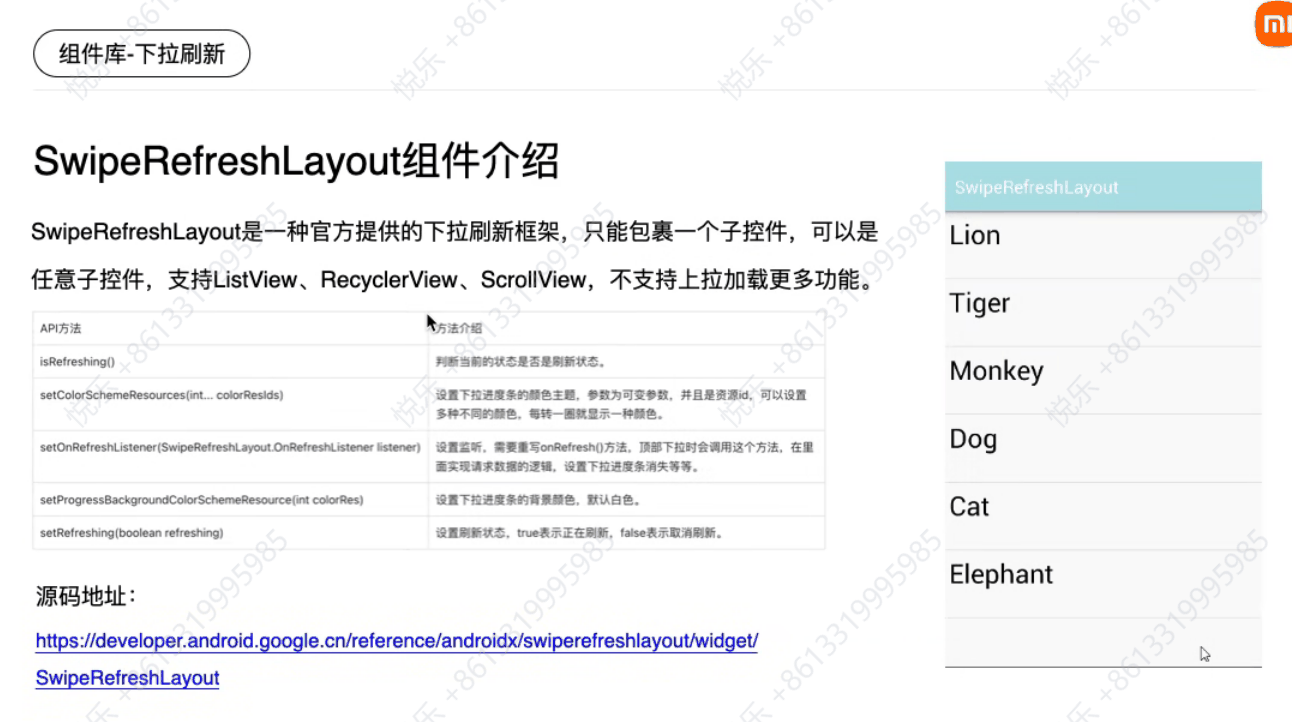The image size is (1292, 722).
Task: Click the setColorSchemeResources method cell
Action: click(230, 405)
